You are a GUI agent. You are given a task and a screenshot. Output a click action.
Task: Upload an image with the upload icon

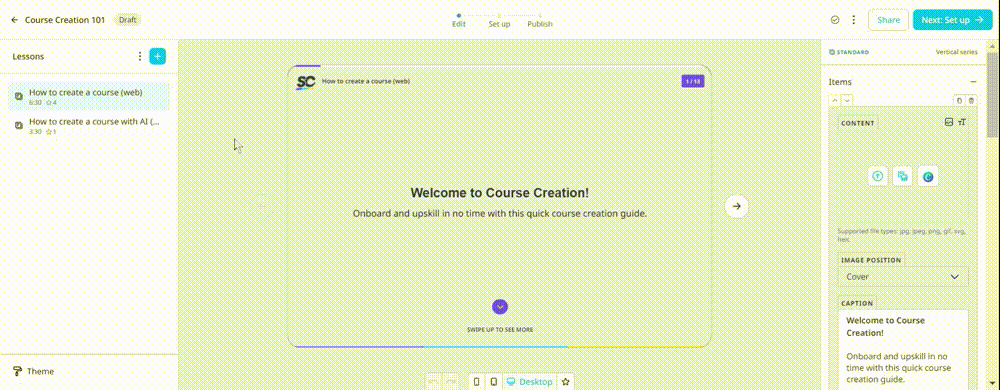click(878, 177)
